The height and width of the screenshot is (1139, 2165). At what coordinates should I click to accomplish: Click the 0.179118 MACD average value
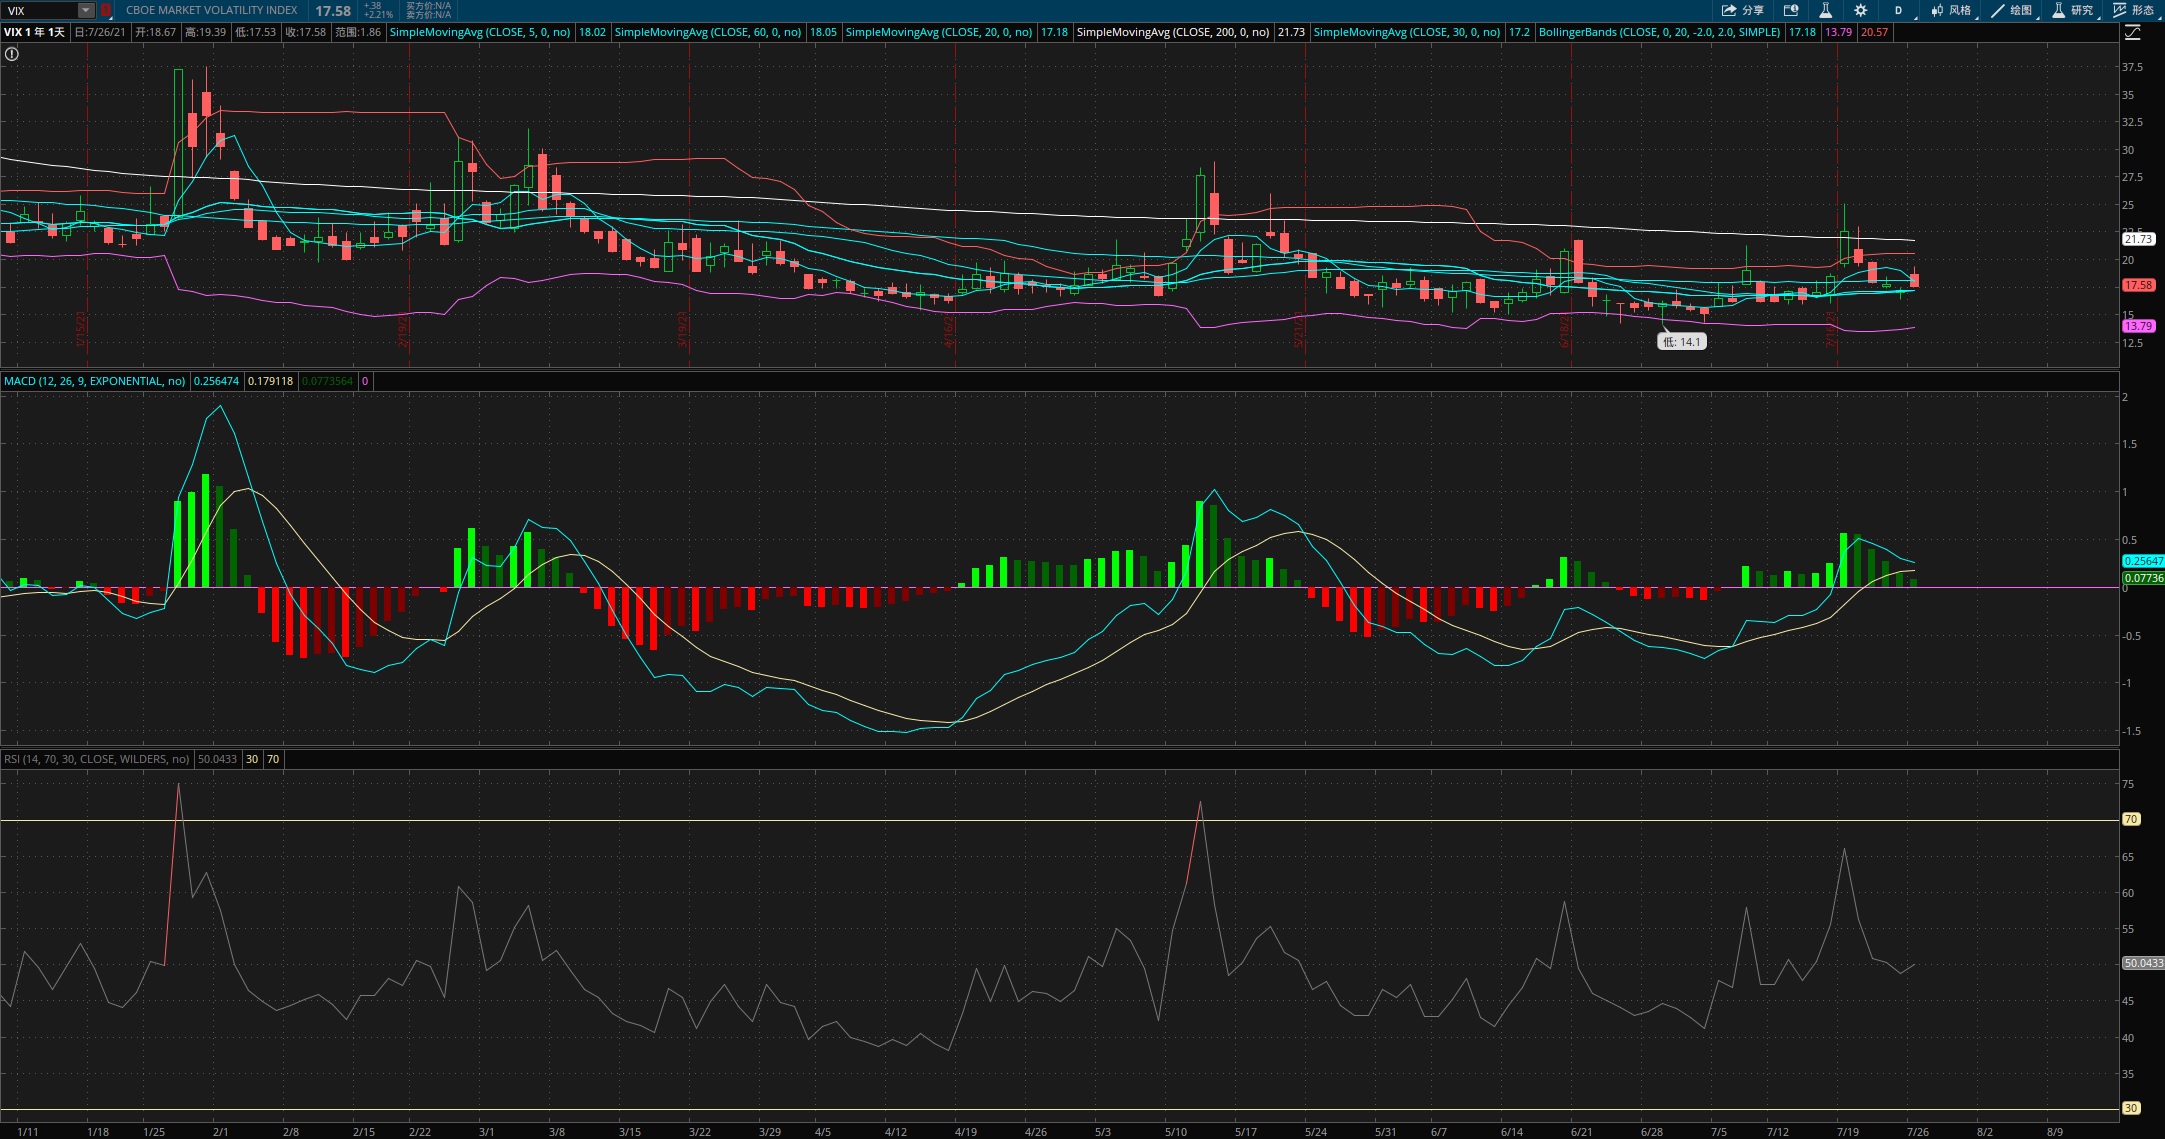[270, 381]
